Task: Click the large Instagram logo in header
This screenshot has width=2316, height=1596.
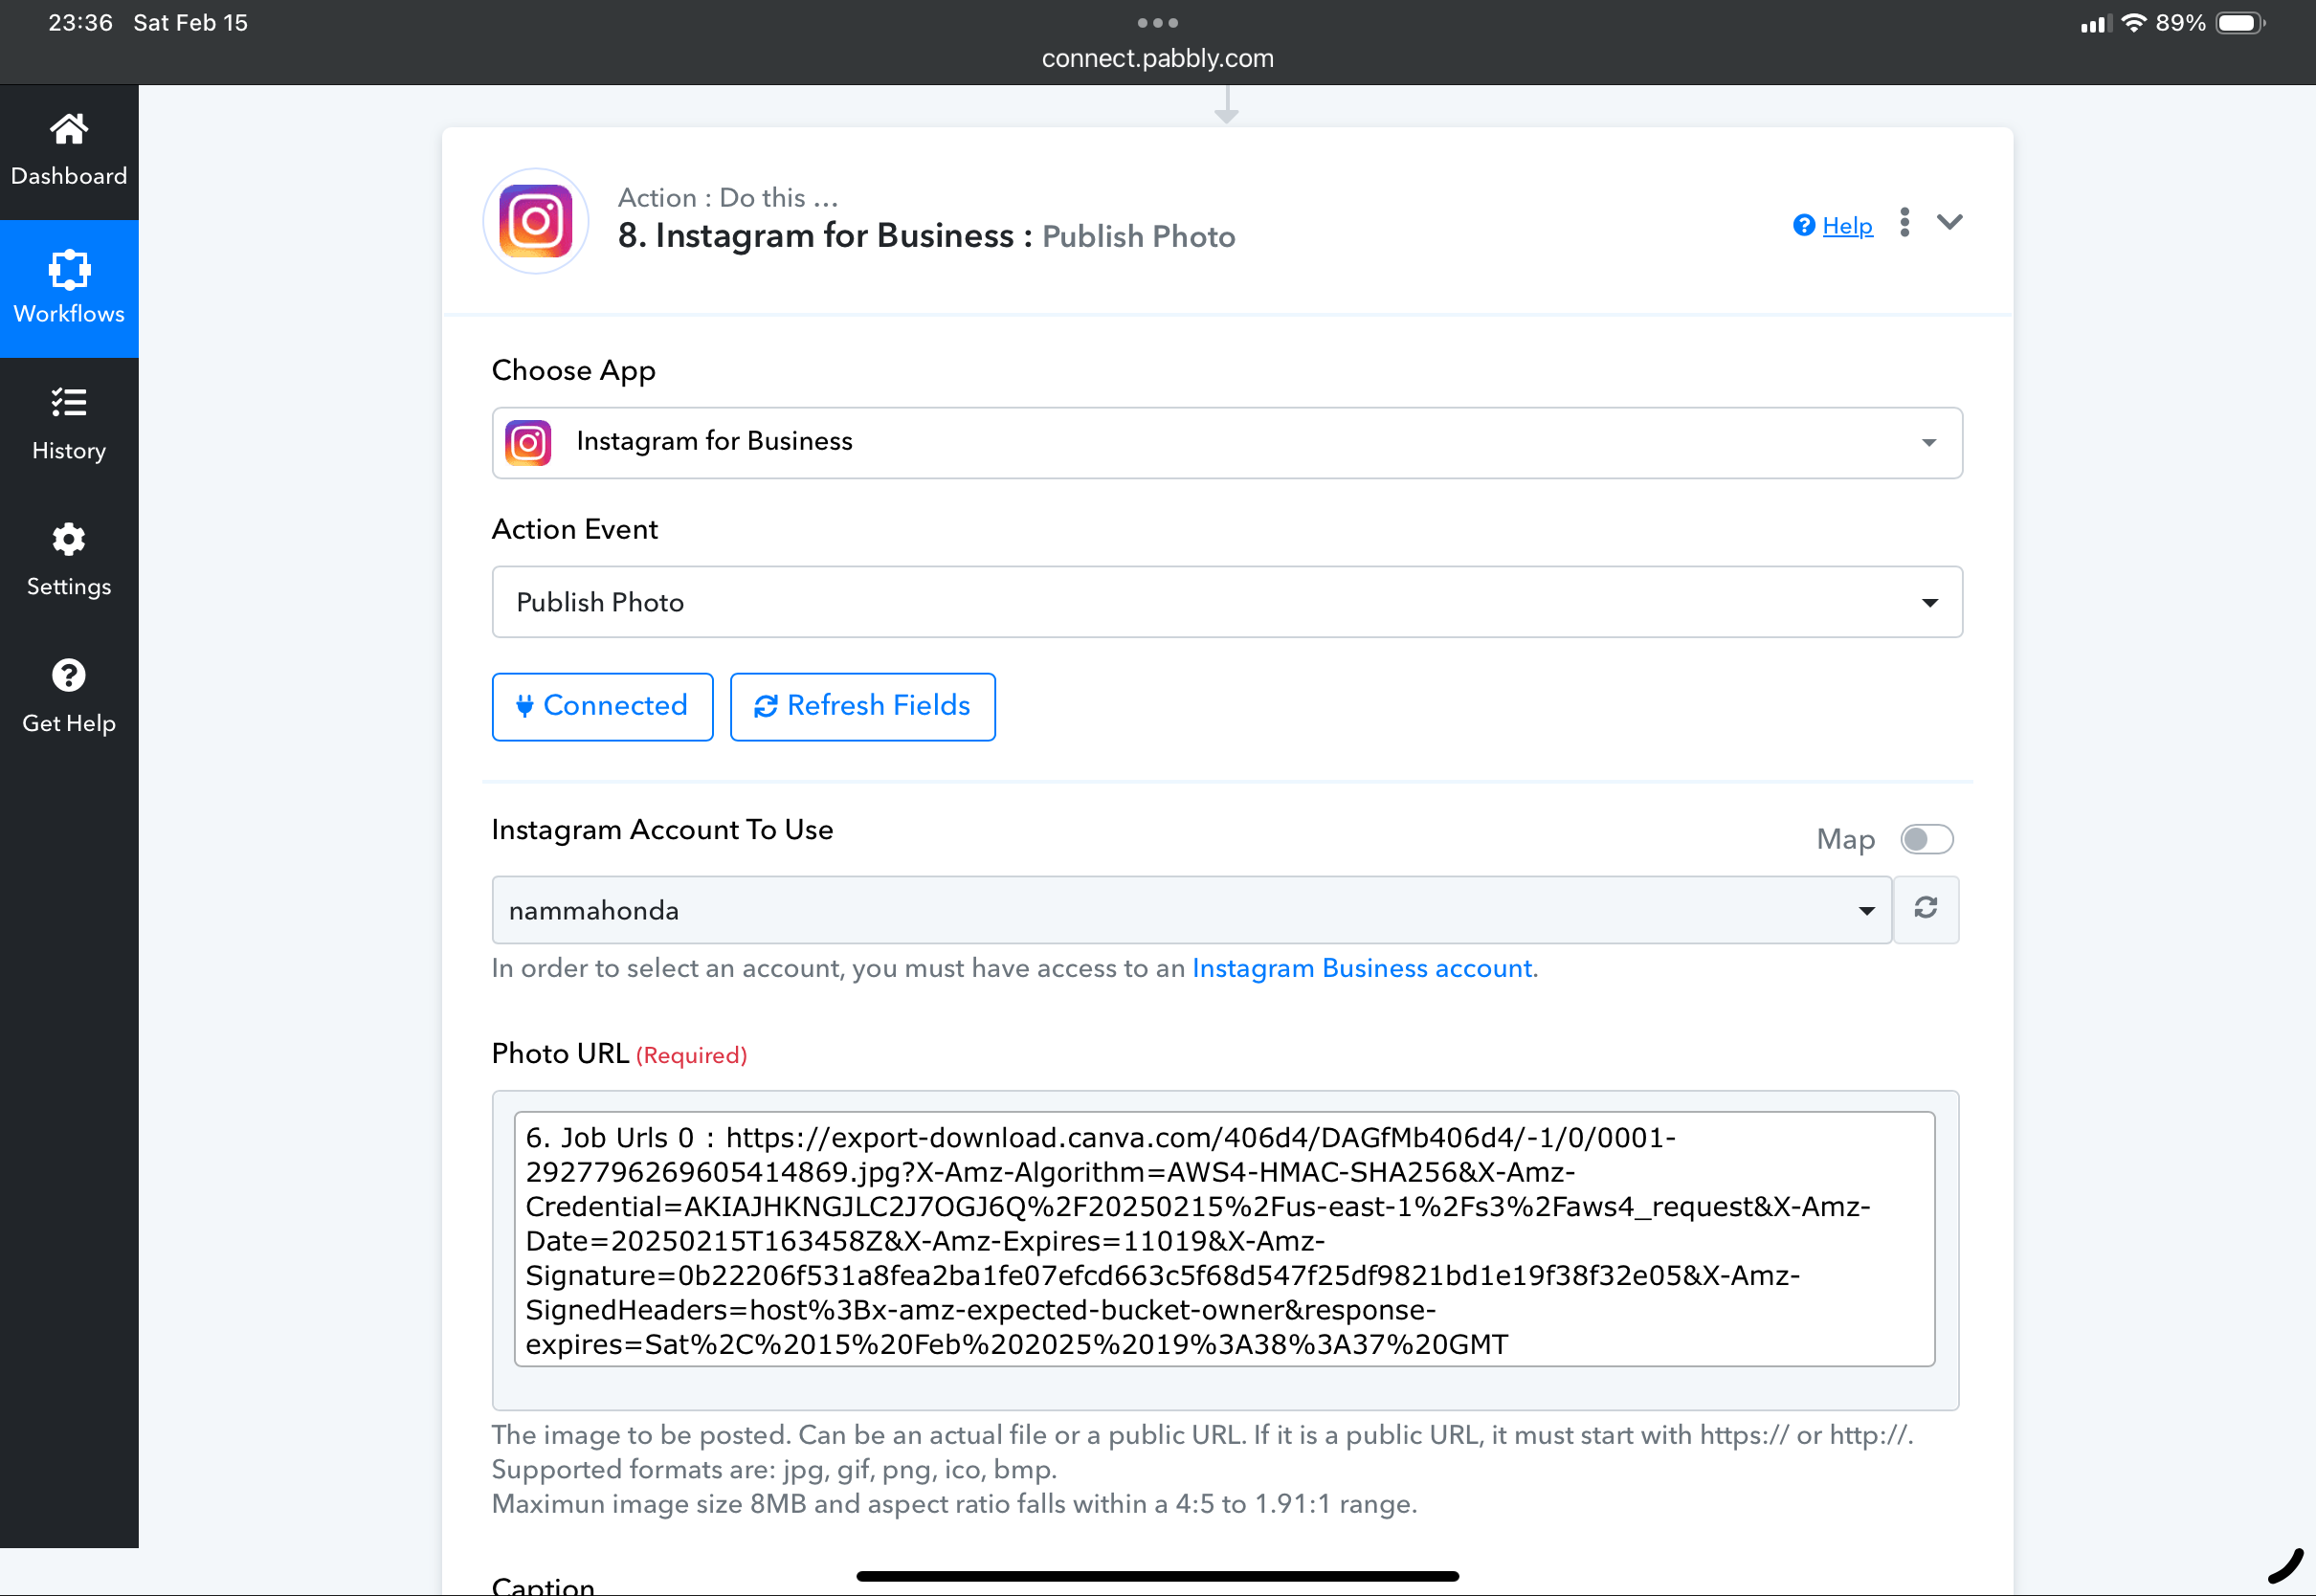Action: 536,221
